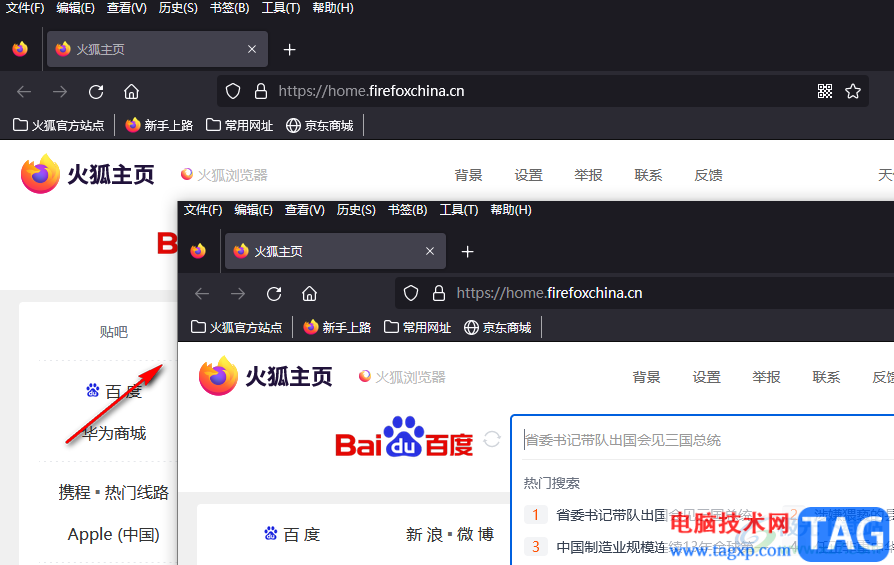Screen dimensions: 894x565
Task: Open 工具(T) menu in rear window
Action: point(281,8)
